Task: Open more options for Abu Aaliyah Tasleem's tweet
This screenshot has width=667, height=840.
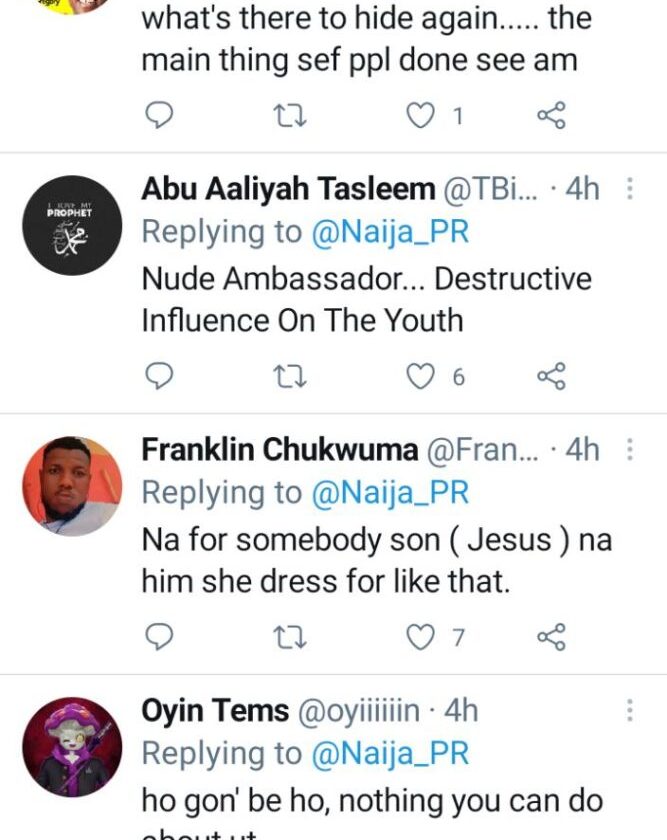Action: coord(630,189)
